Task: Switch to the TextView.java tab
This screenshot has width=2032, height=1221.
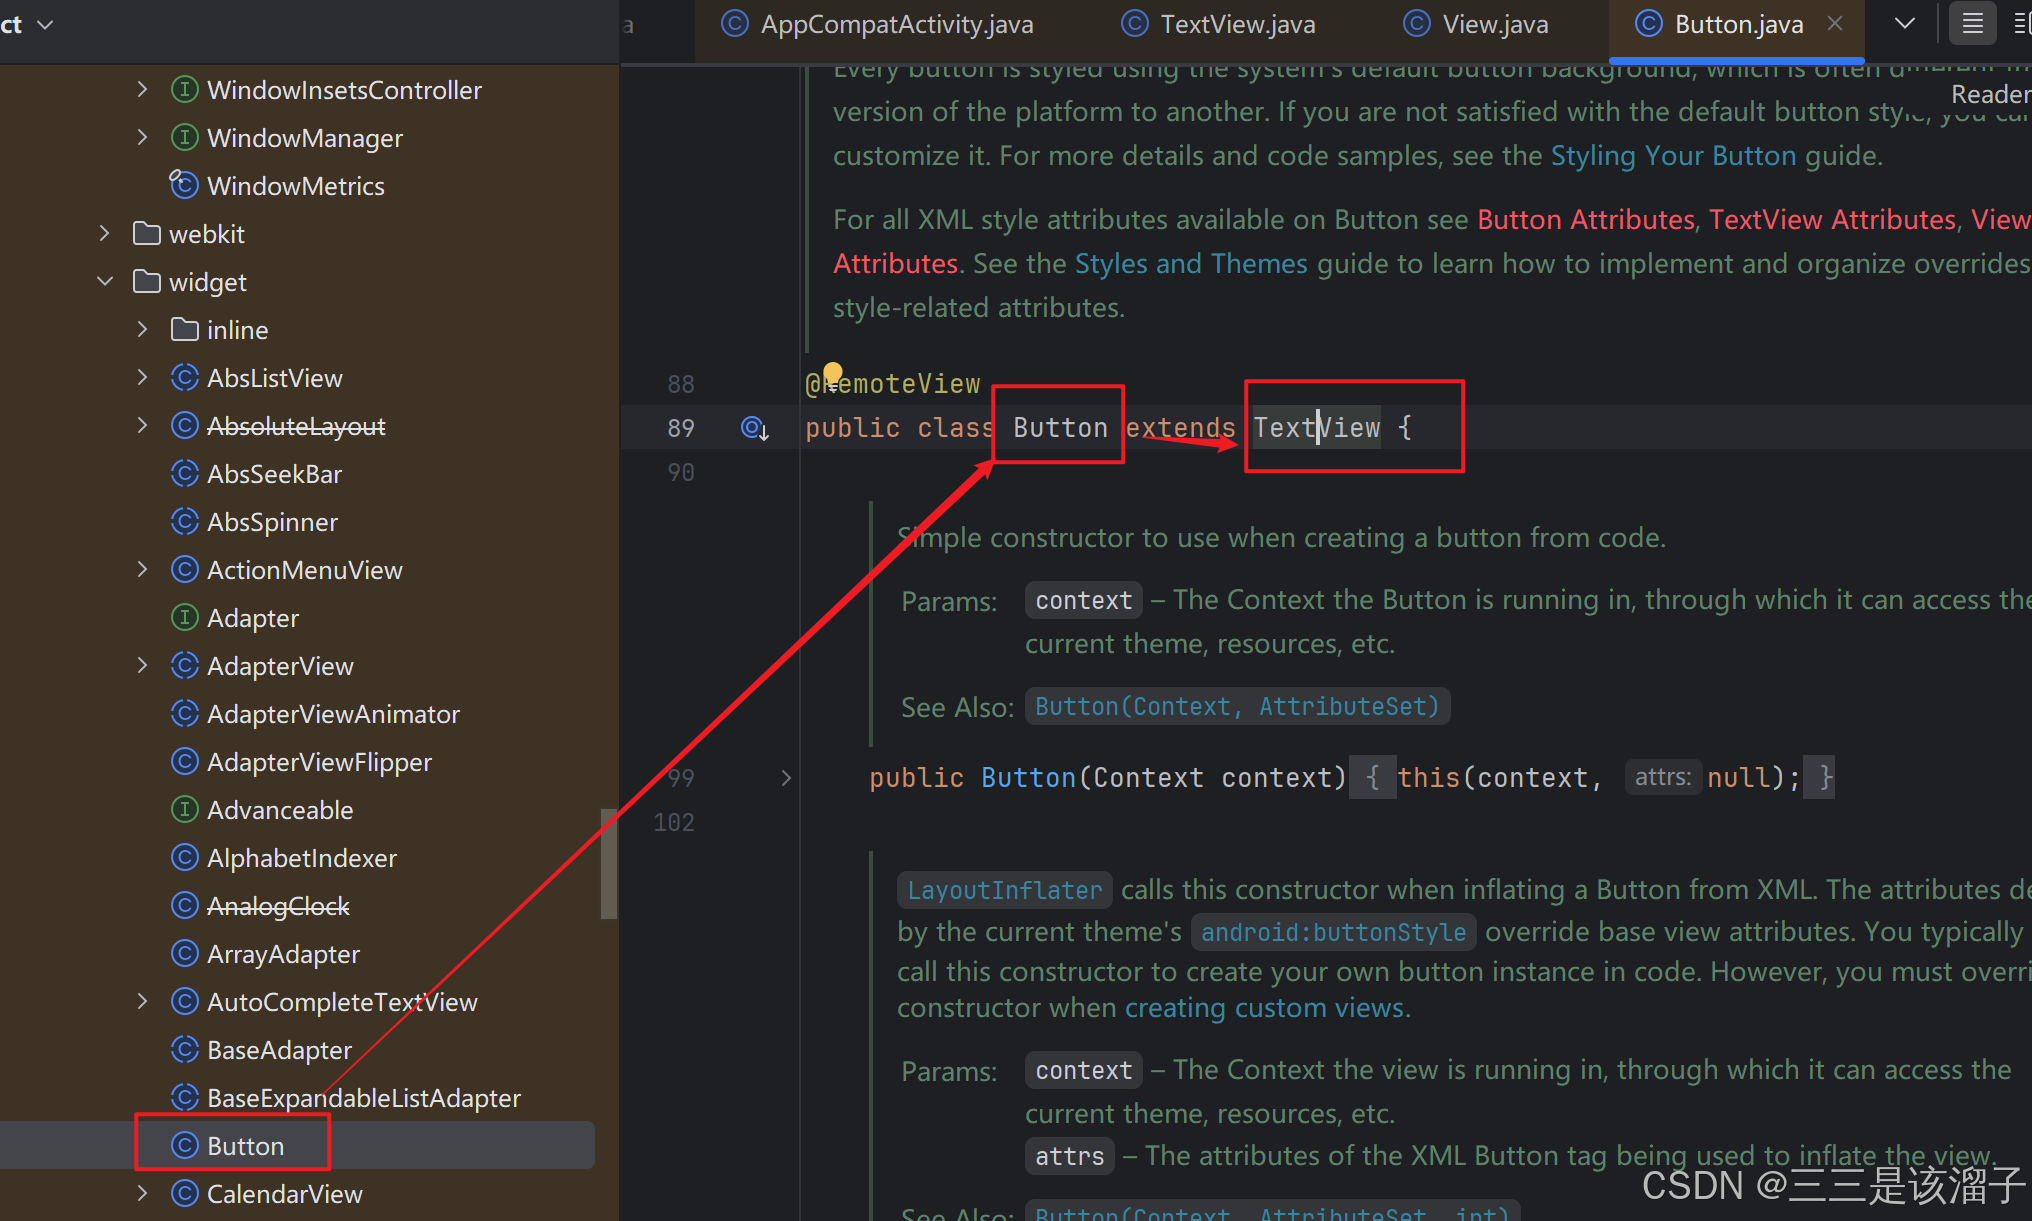Action: pos(1237,24)
